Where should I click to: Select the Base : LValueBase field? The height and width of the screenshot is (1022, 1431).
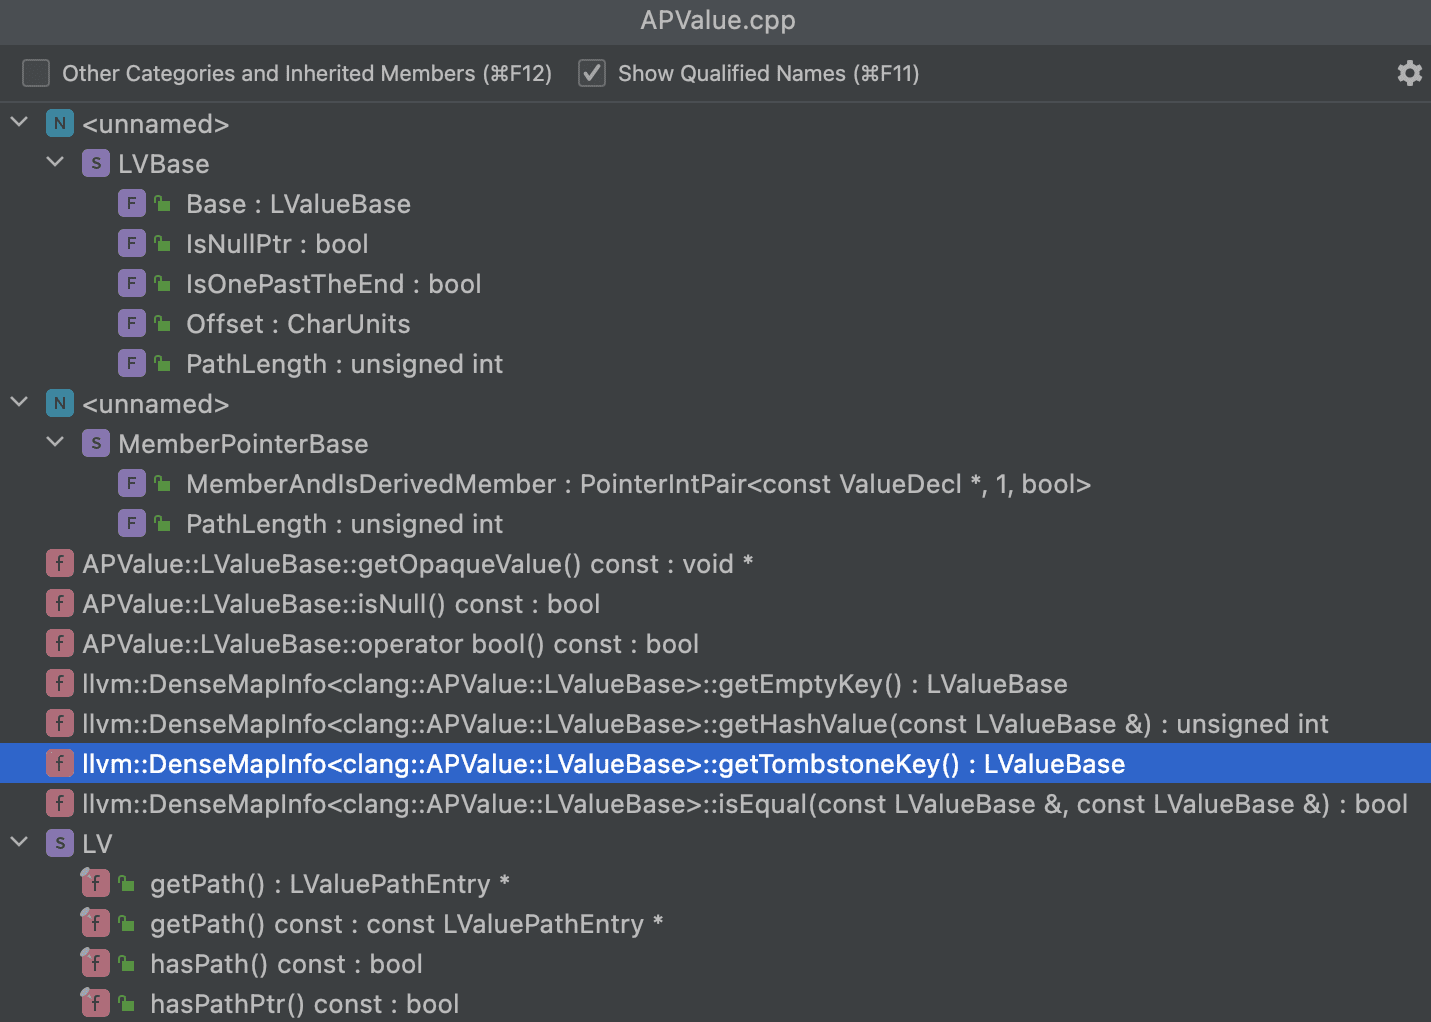pyautogui.click(x=715, y=203)
